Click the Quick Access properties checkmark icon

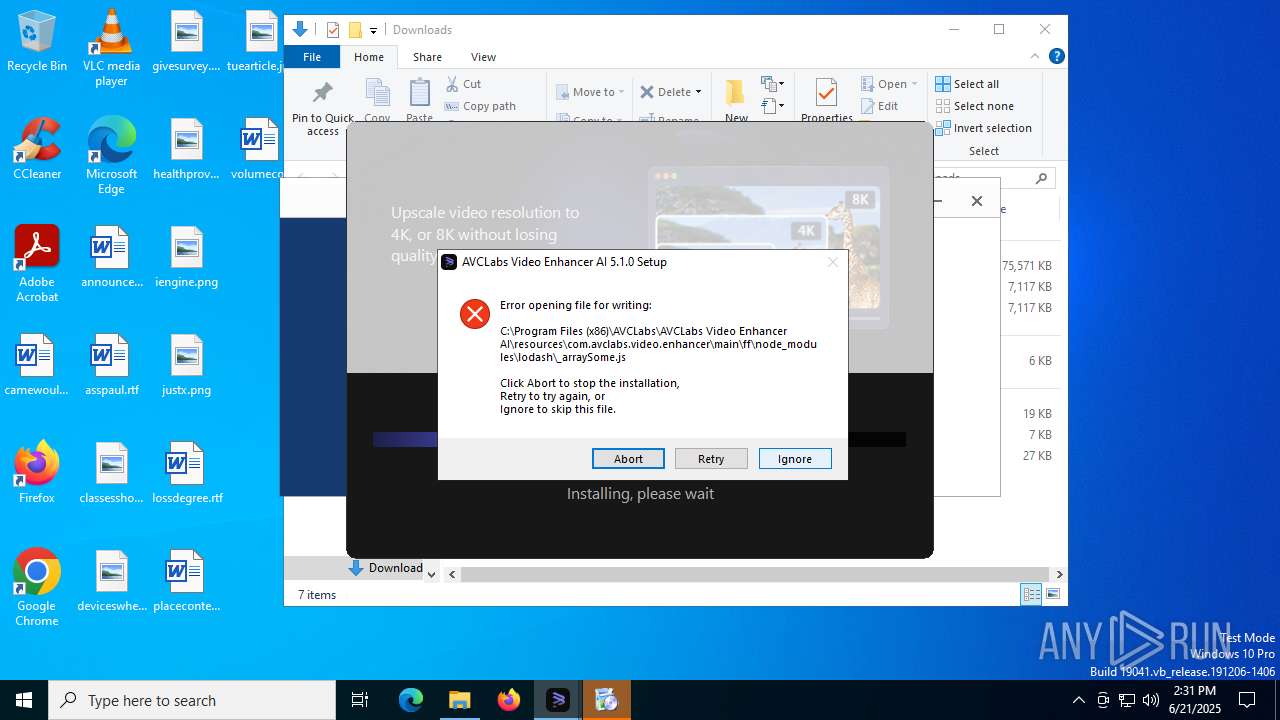(333, 30)
